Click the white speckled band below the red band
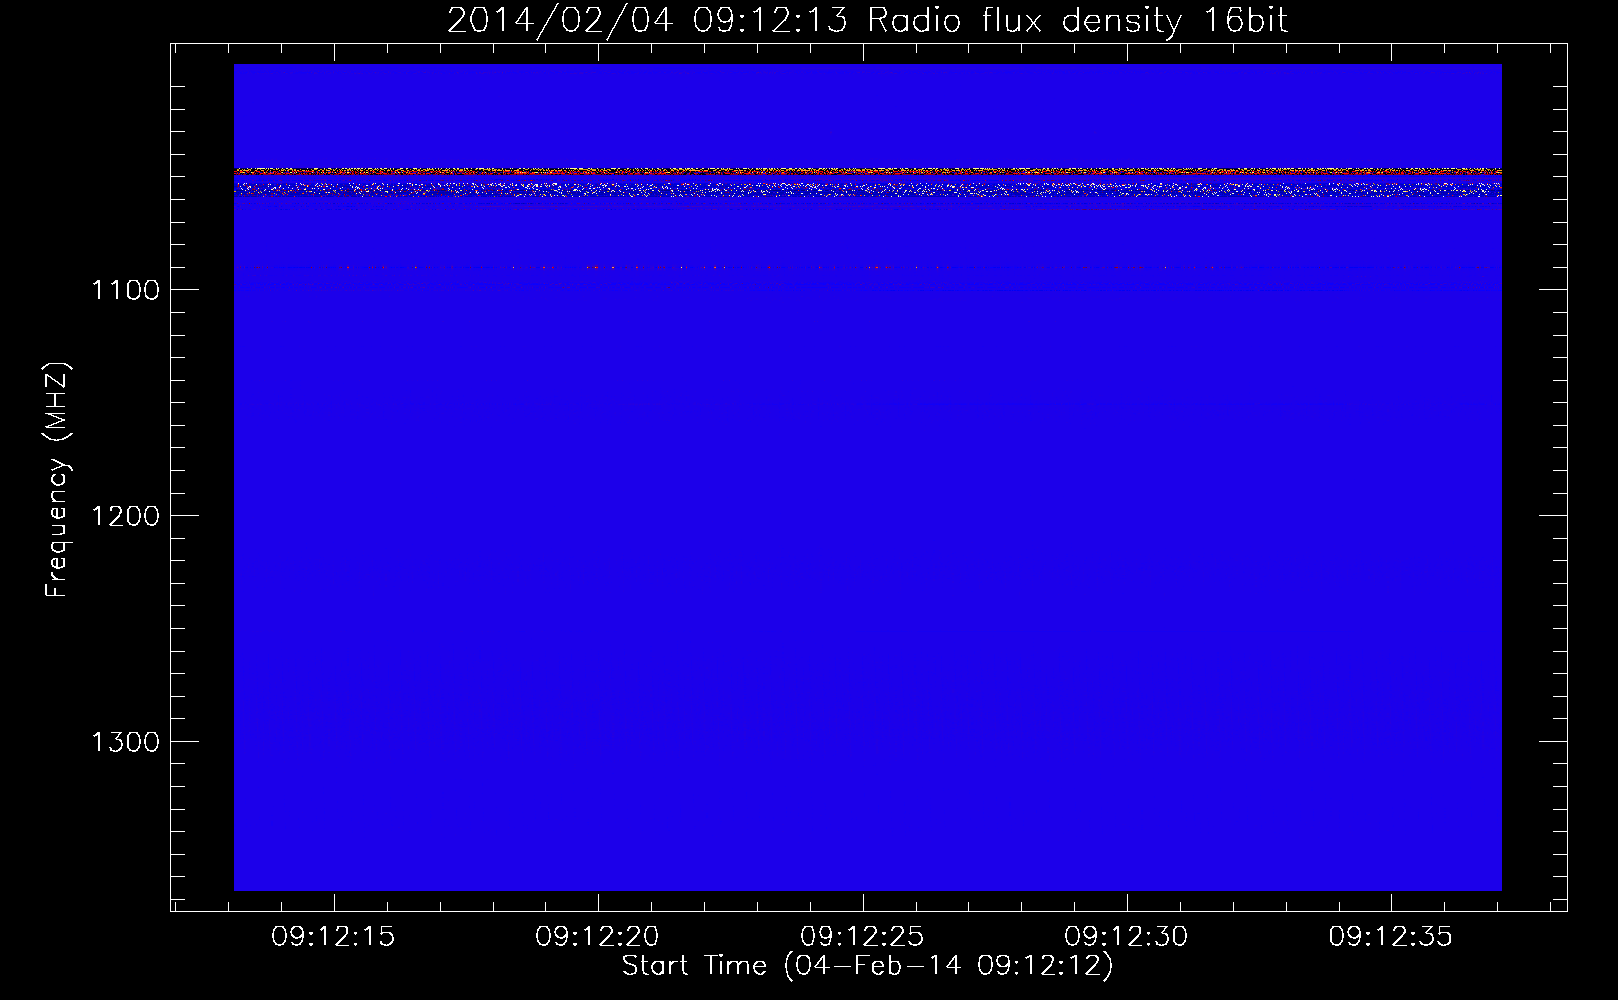This screenshot has width=1618, height=1000. coord(867,188)
